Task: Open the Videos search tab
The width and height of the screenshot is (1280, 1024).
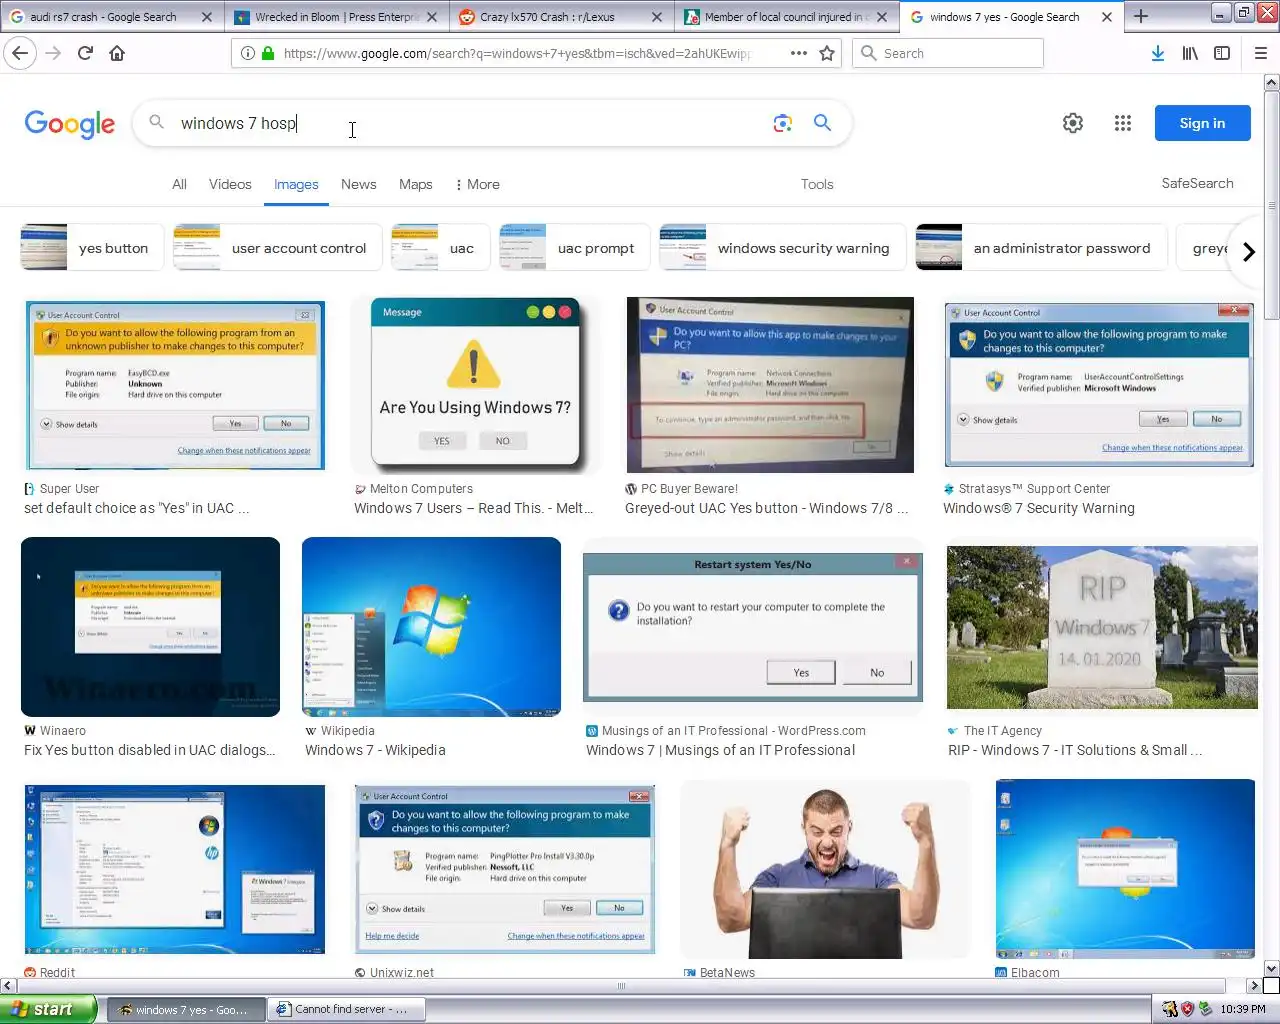Action: pos(230,184)
